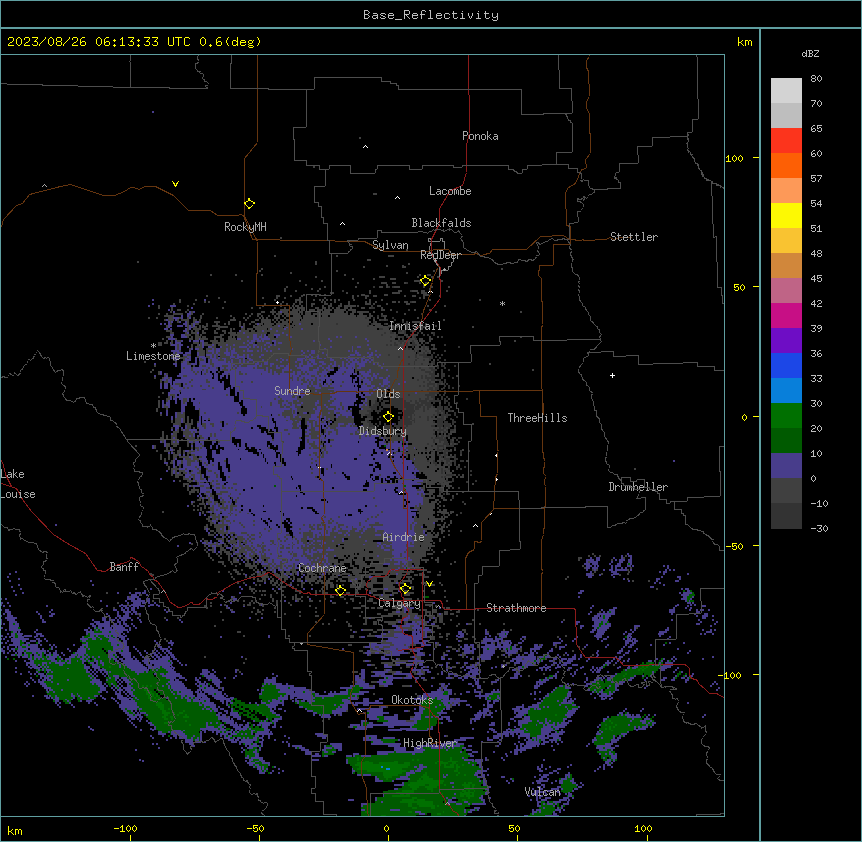Click the -30 value on dBZ legend
The height and width of the screenshot is (842, 862).
[x=819, y=529]
